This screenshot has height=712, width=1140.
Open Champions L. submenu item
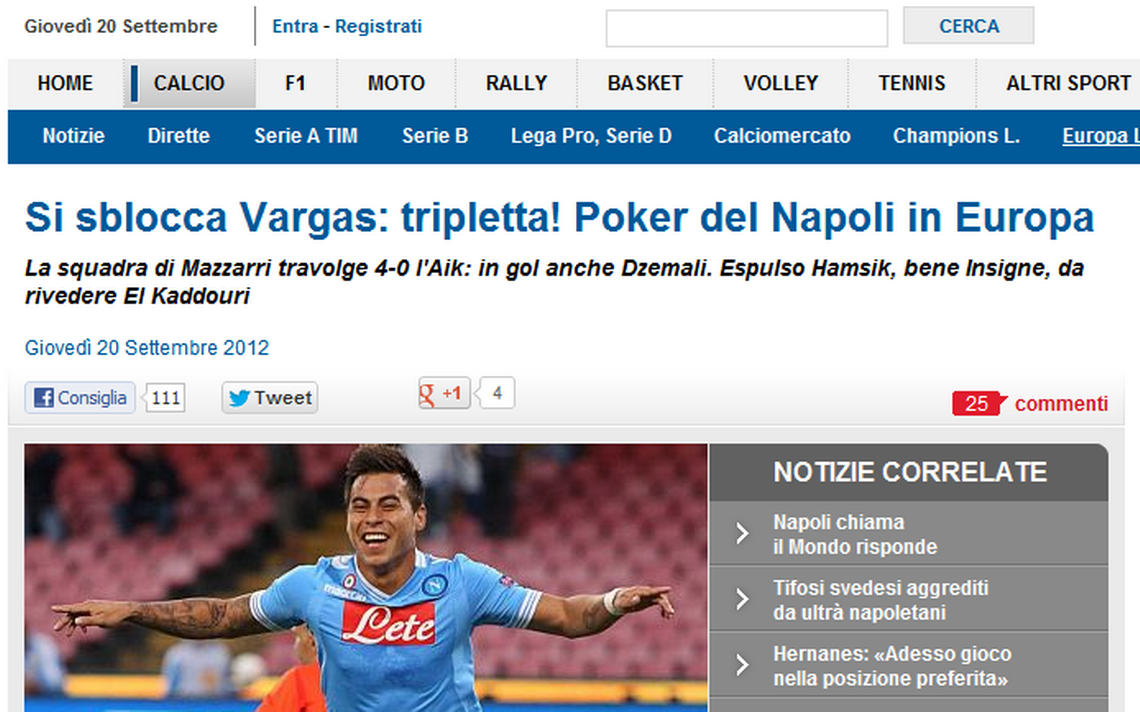coord(956,136)
